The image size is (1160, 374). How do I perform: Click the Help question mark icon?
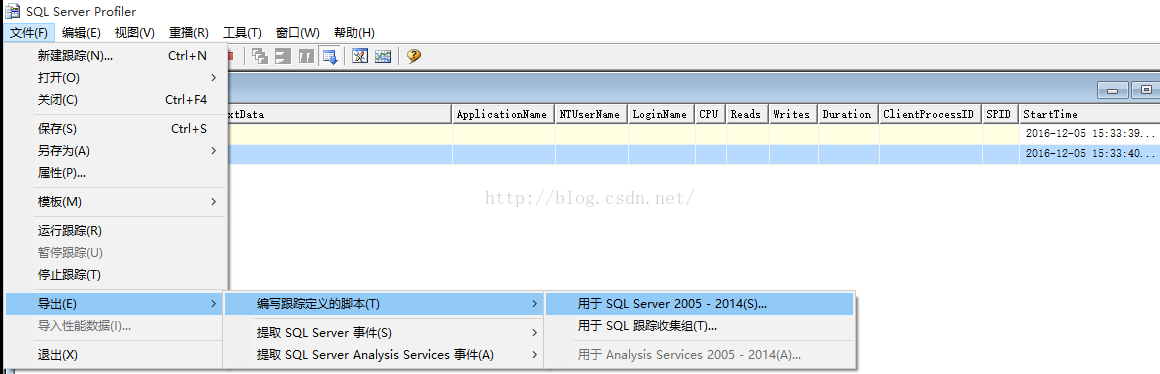(414, 56)
